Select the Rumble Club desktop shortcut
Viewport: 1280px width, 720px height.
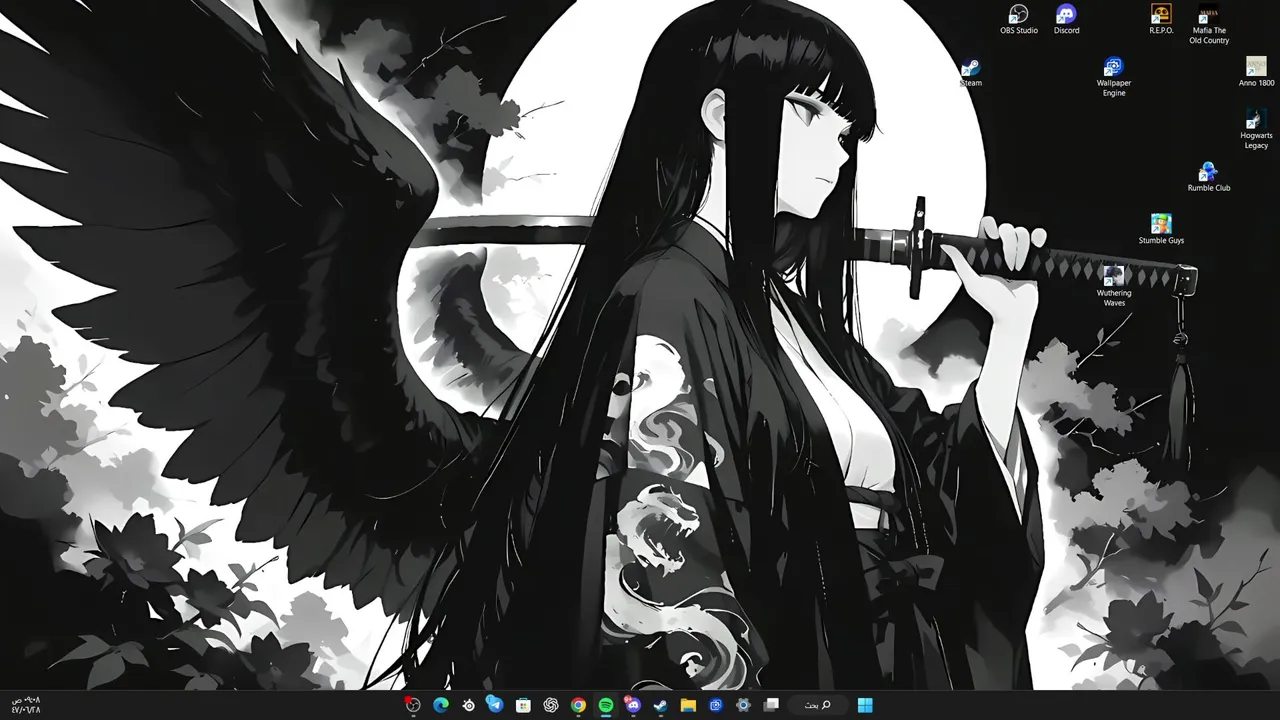[x=1208, y=177]
